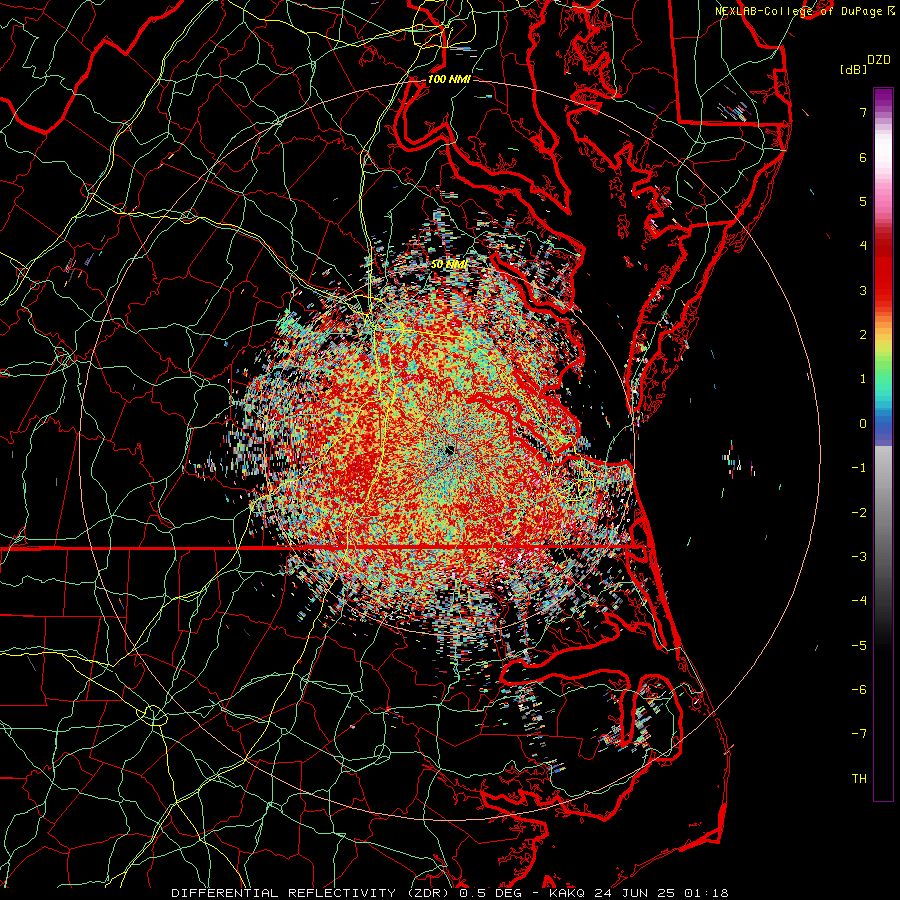Click the 0 dB tick label
The image size is (900, 900).
click(863, 424)
